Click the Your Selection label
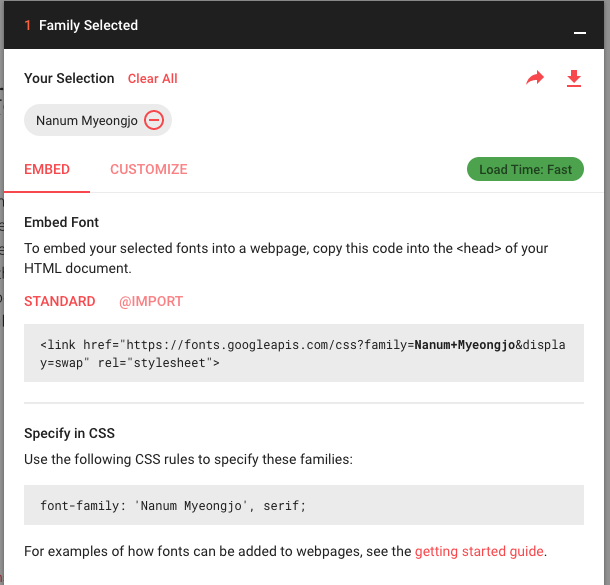The image size is (610, 585). pyautogui.click(x=69, y=78)
